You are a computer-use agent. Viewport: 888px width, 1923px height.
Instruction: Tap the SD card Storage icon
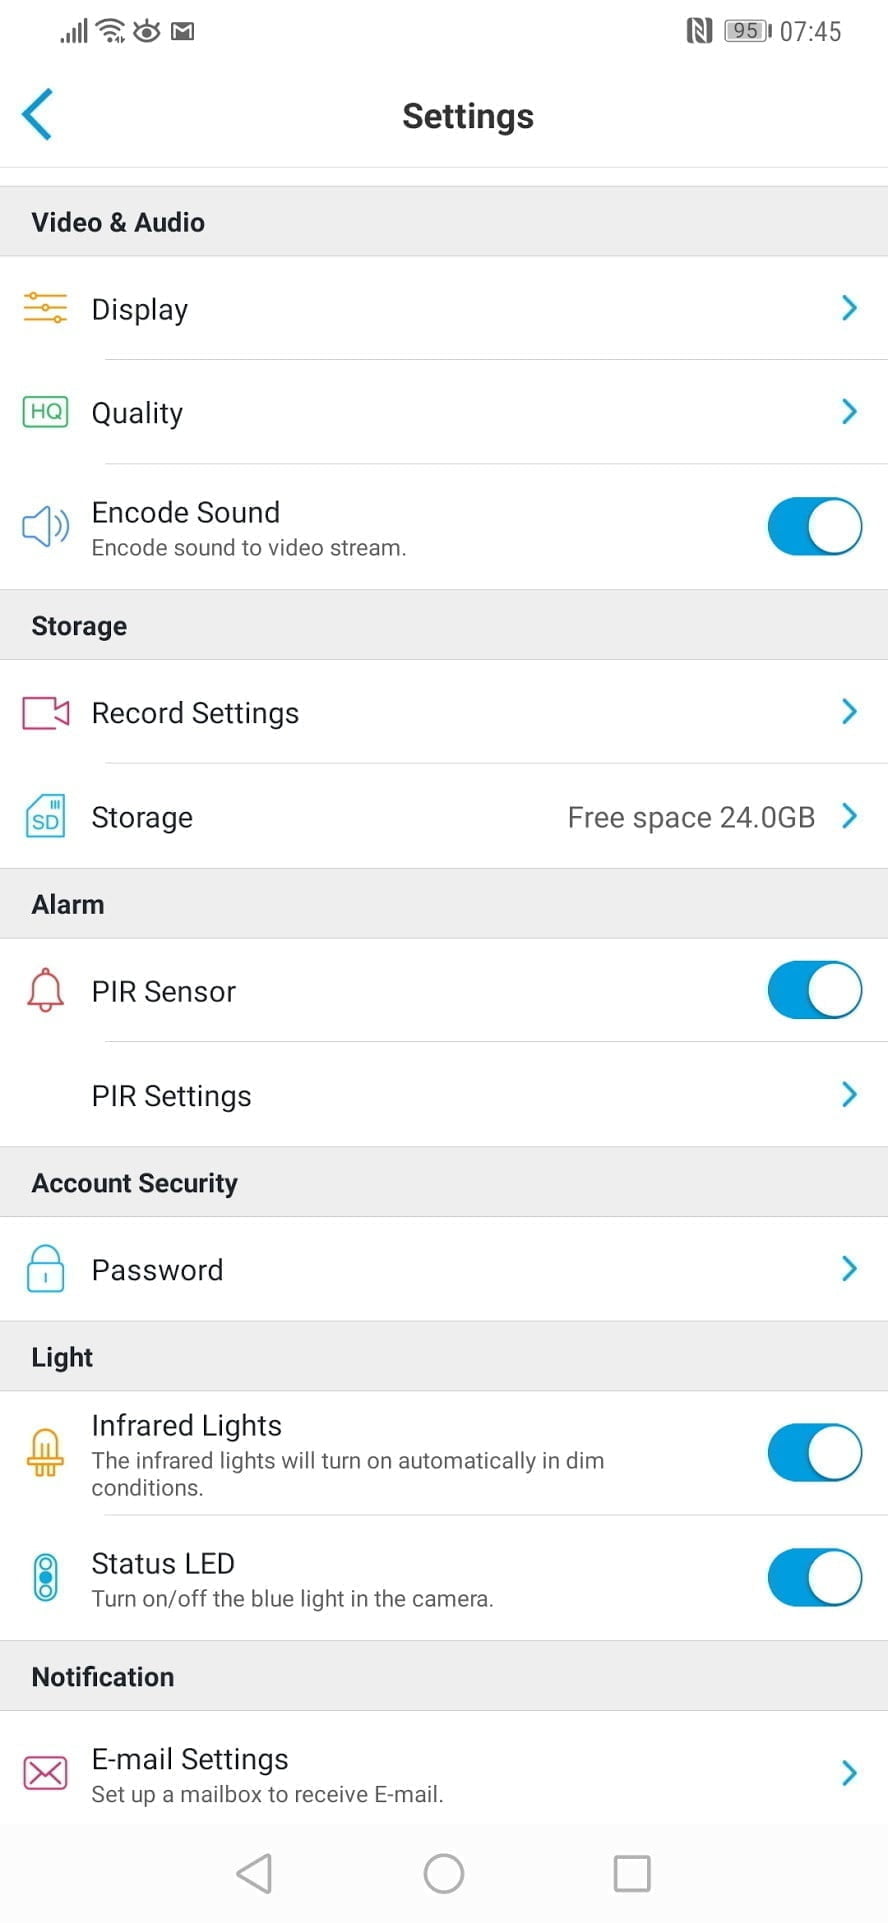pos(45,817)
